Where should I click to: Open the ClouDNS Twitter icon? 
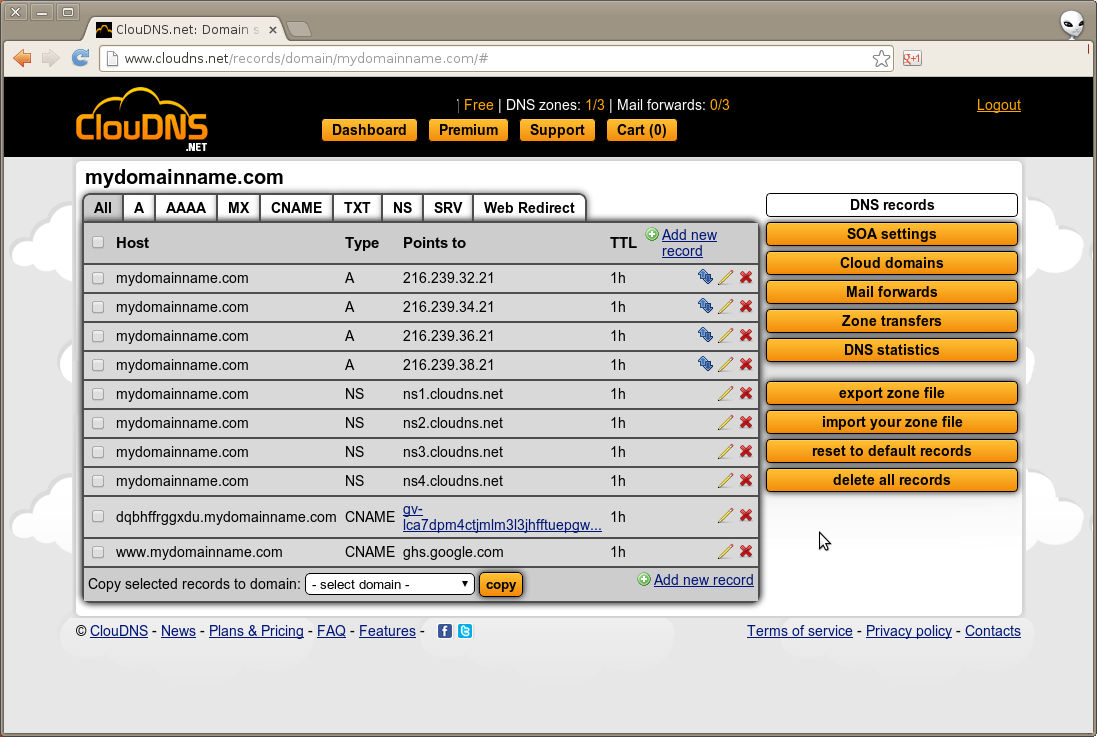point(465,631)
